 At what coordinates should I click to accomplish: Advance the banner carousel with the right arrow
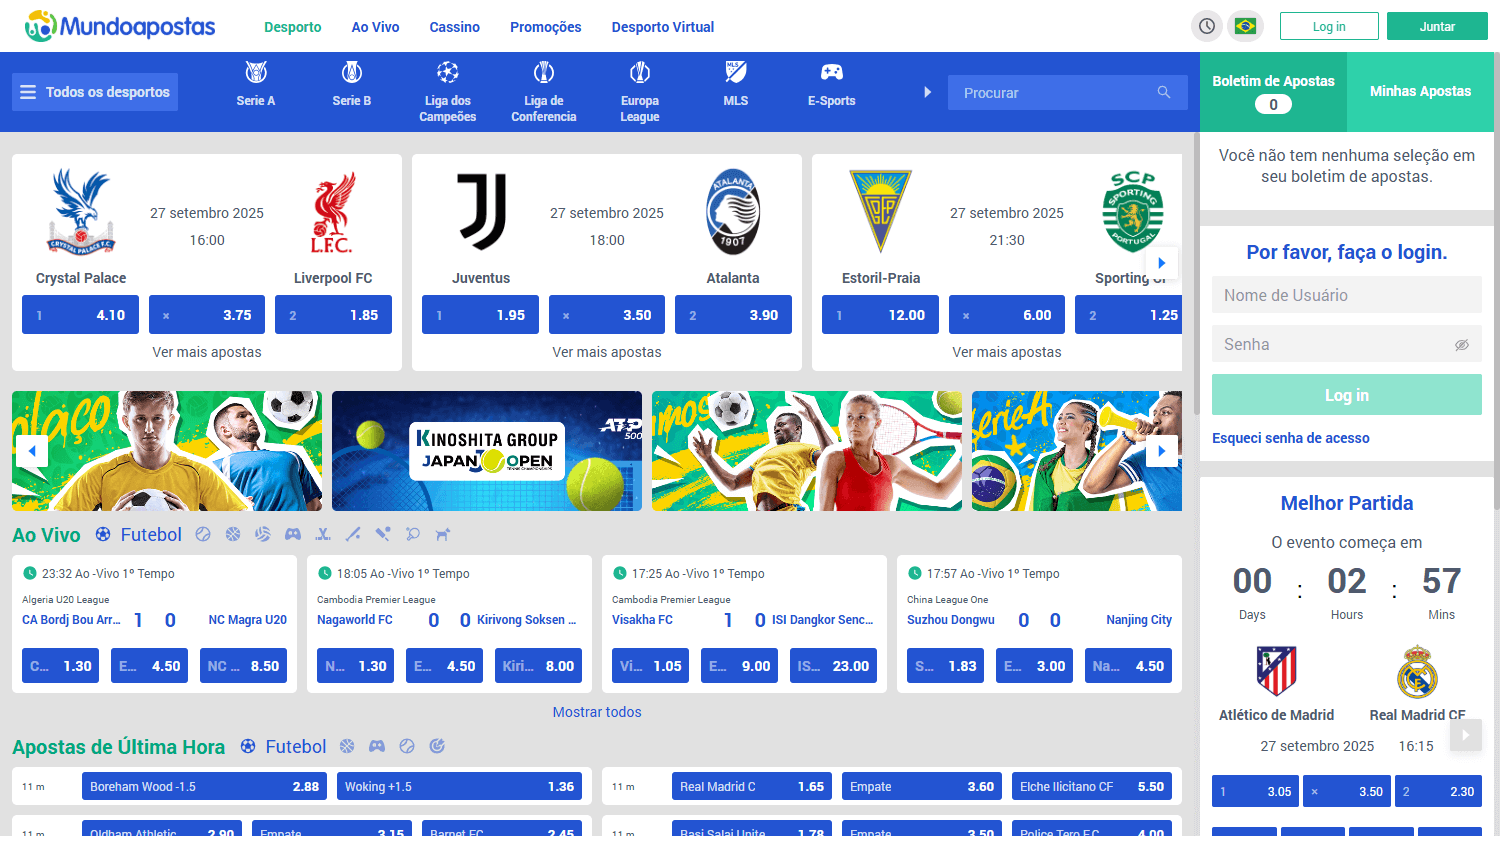1162,451
